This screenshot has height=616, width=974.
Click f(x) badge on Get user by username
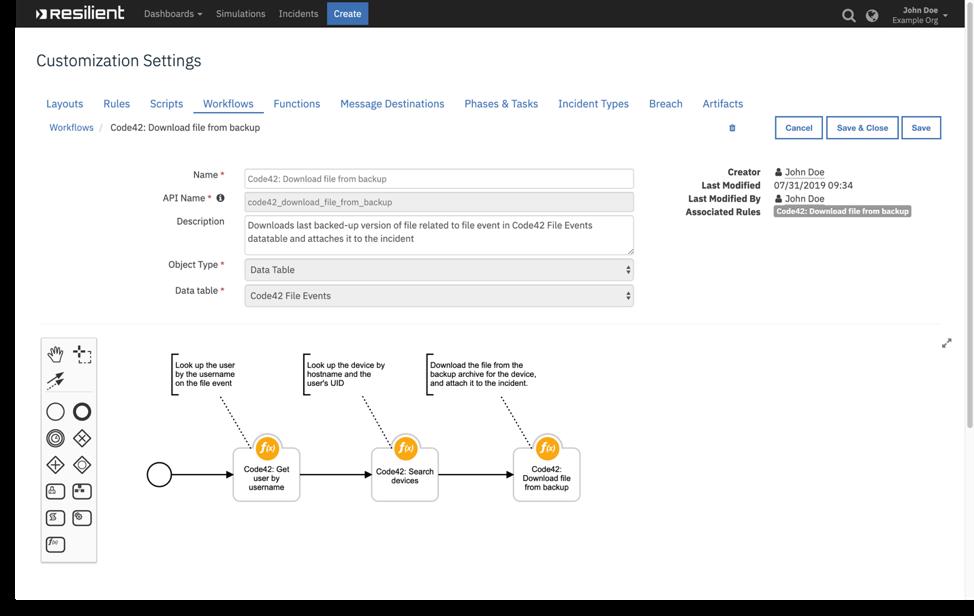point(267,447)
